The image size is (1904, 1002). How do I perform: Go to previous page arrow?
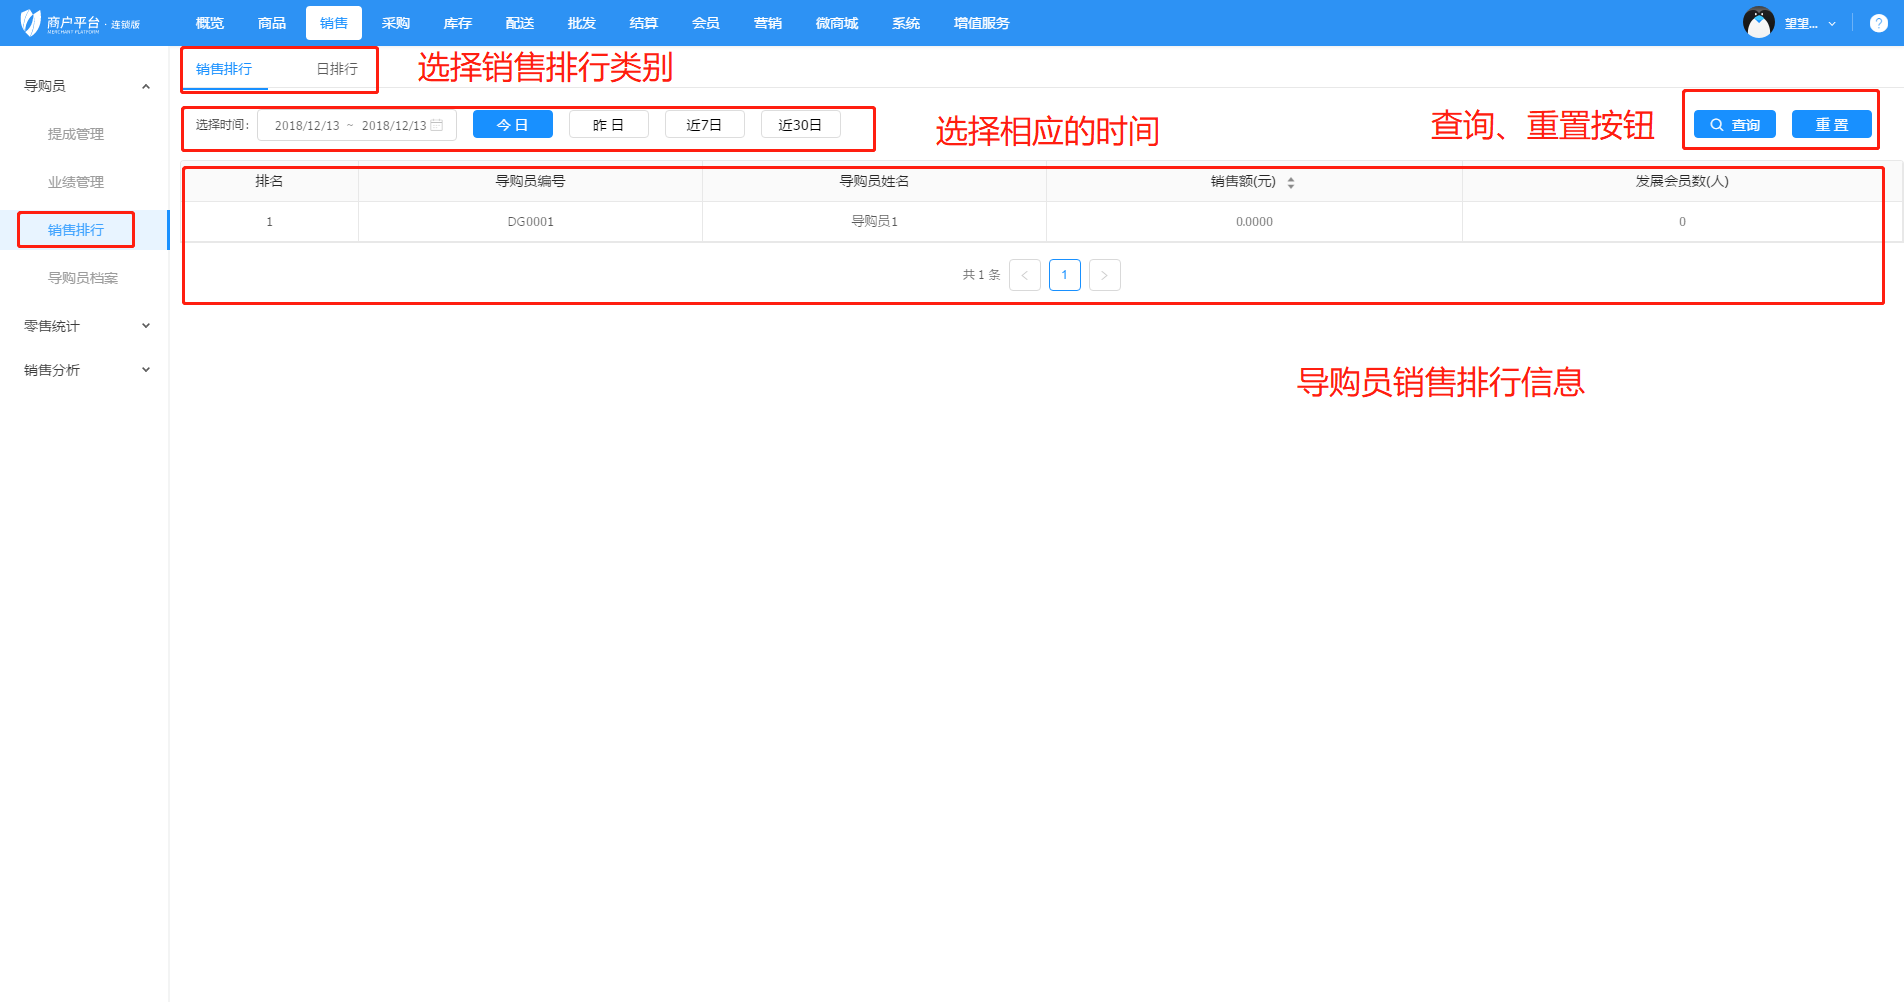(x=1025, y=275)
